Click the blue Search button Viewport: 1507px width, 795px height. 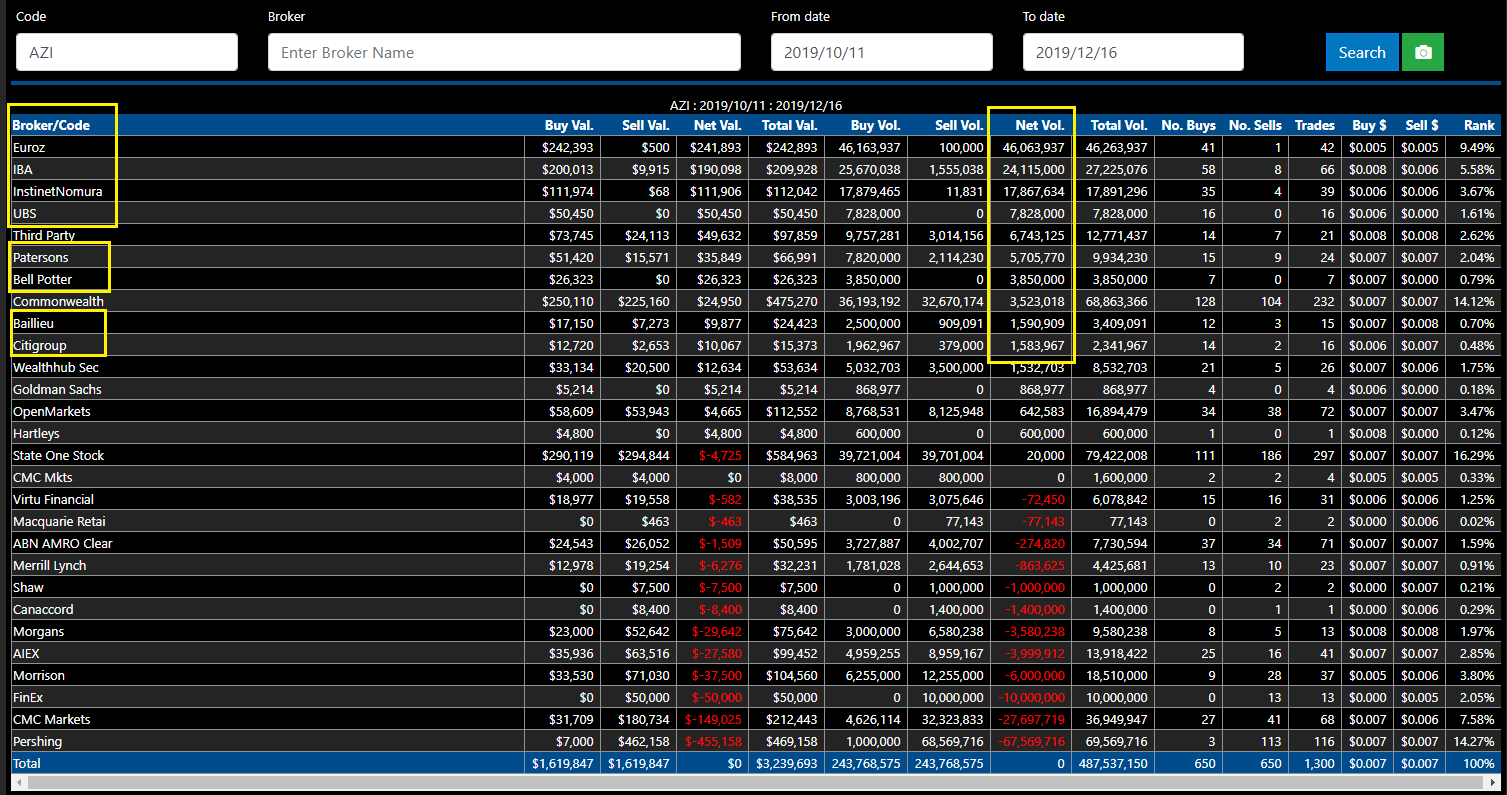point(1362,52)
